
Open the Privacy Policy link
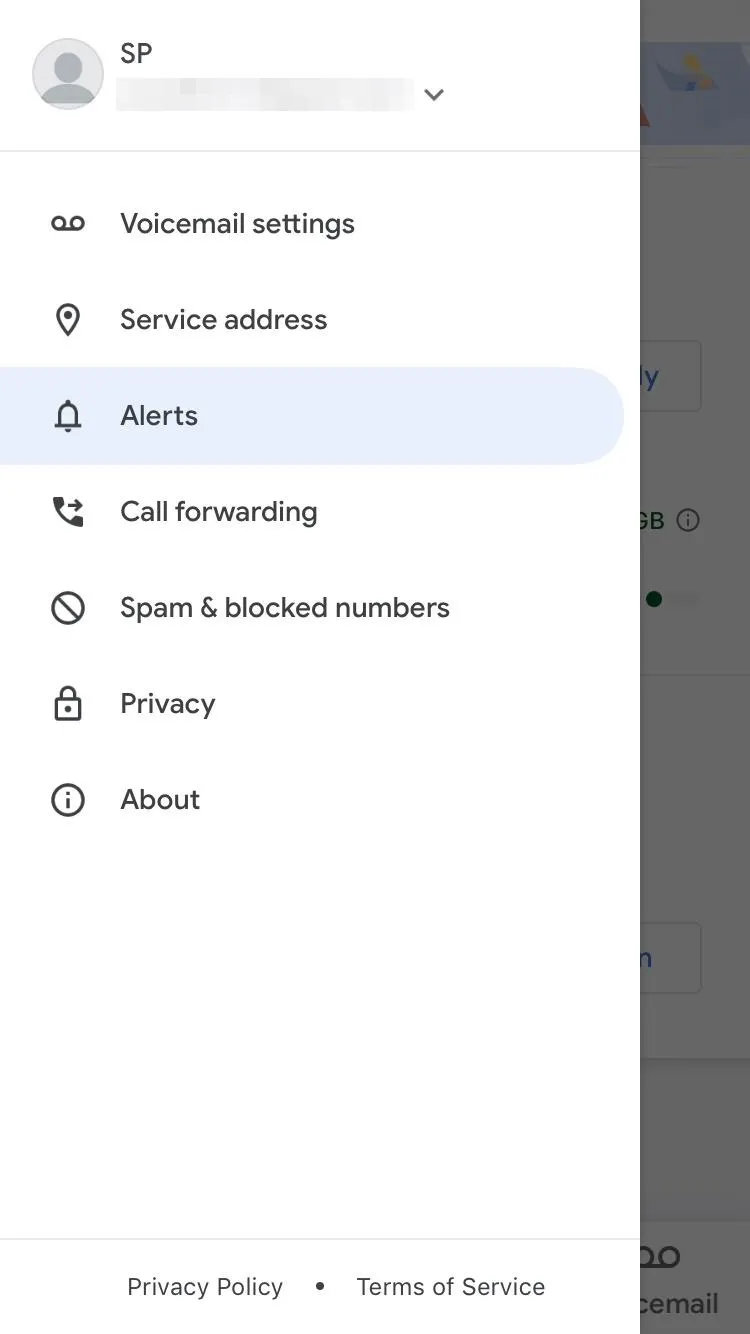[x=205, y=1287]
